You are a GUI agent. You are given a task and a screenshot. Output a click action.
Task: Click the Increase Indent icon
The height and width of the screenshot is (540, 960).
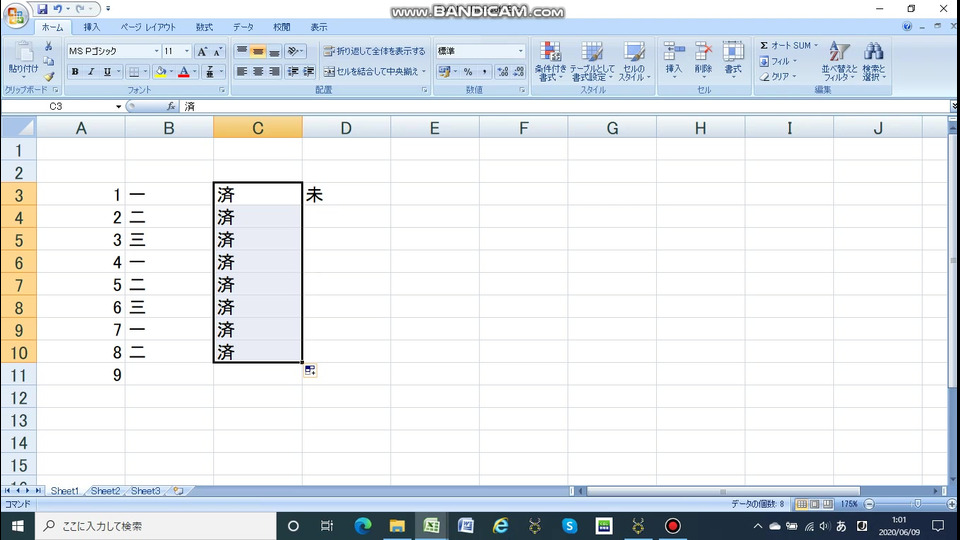[309, 72]
